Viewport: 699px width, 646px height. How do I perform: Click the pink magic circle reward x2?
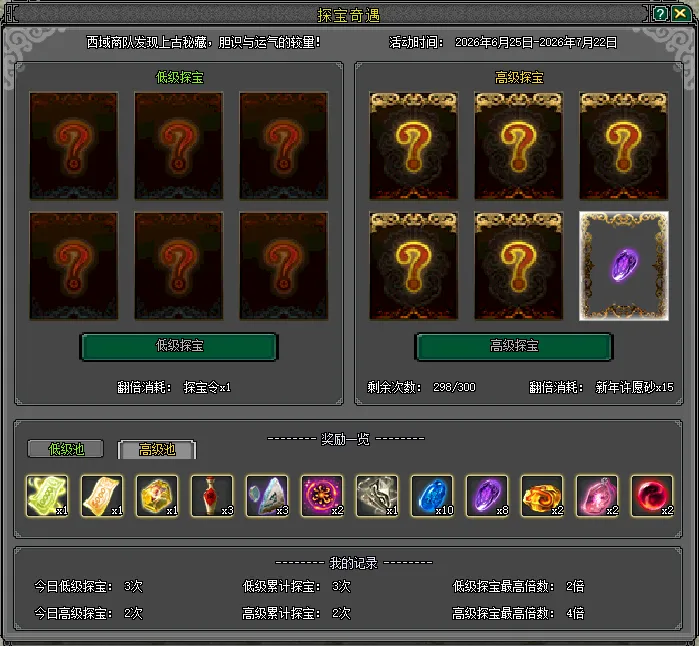(x=322, y=496)
